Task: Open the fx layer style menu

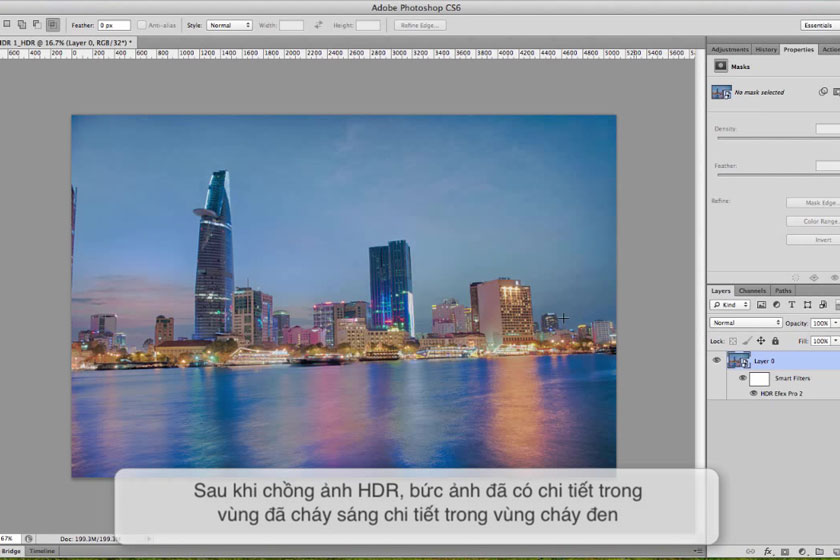Action: pyautogui.click(x=768, y=551)
